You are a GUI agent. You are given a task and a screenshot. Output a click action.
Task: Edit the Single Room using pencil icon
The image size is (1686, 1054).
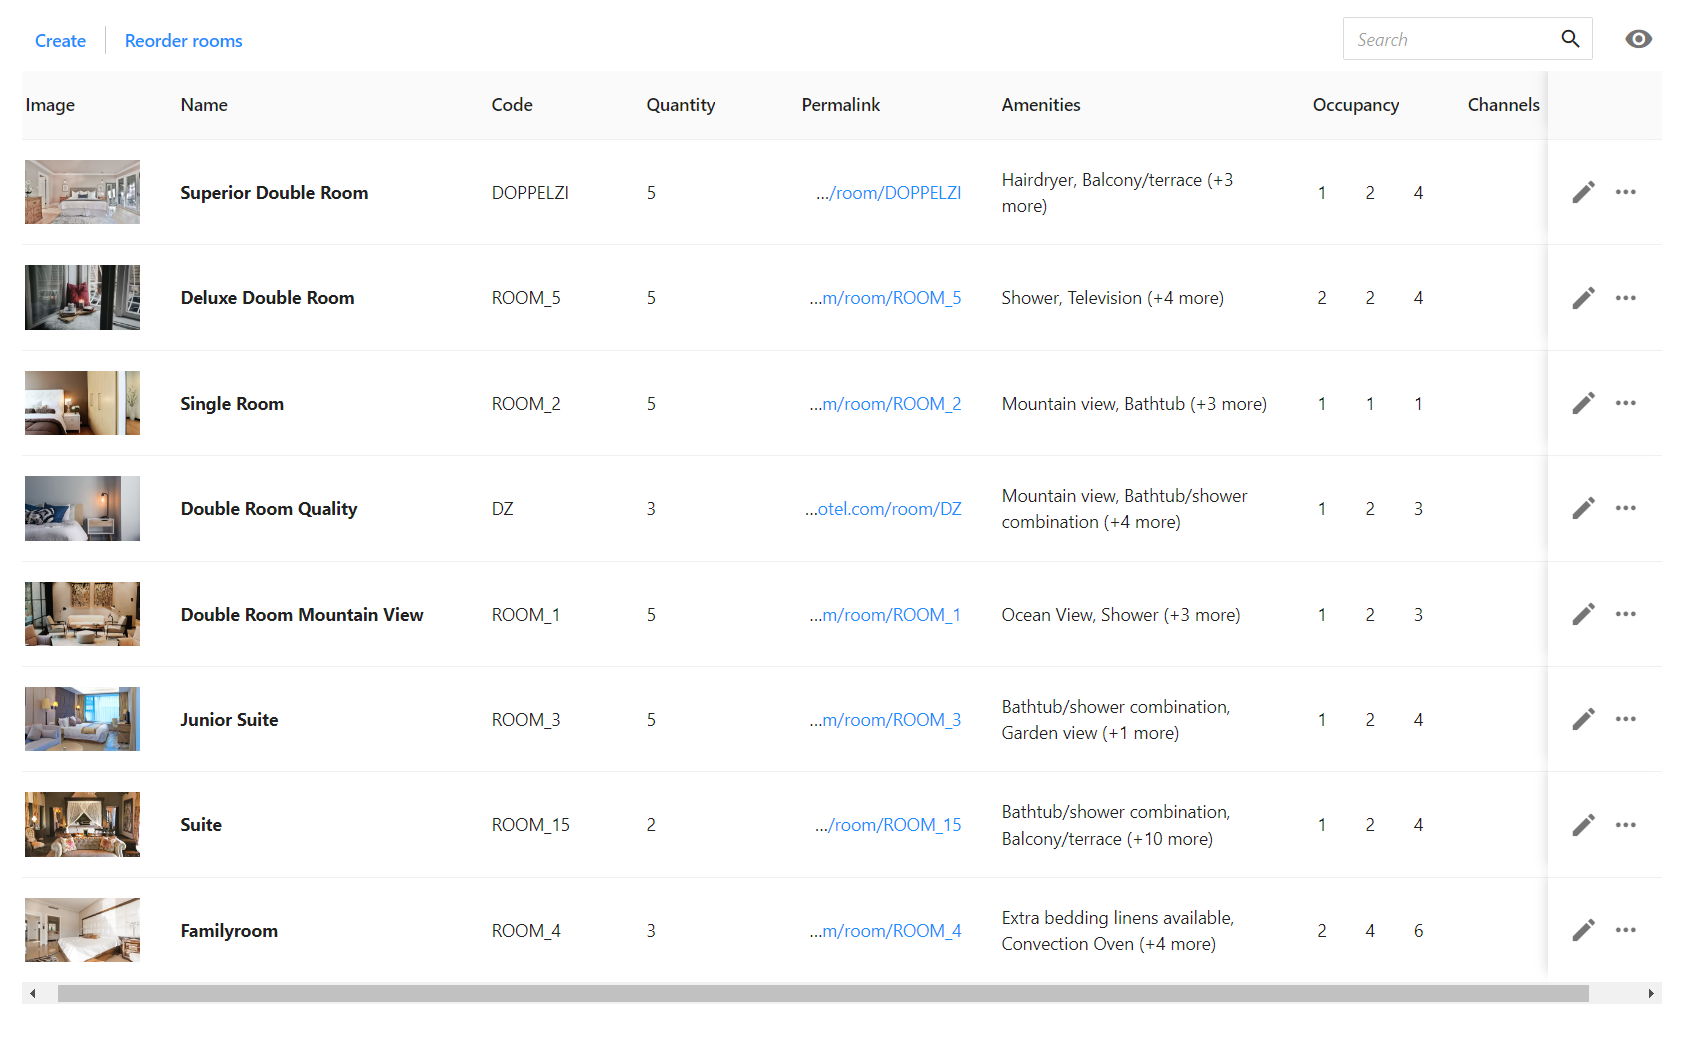point(1583,403)
